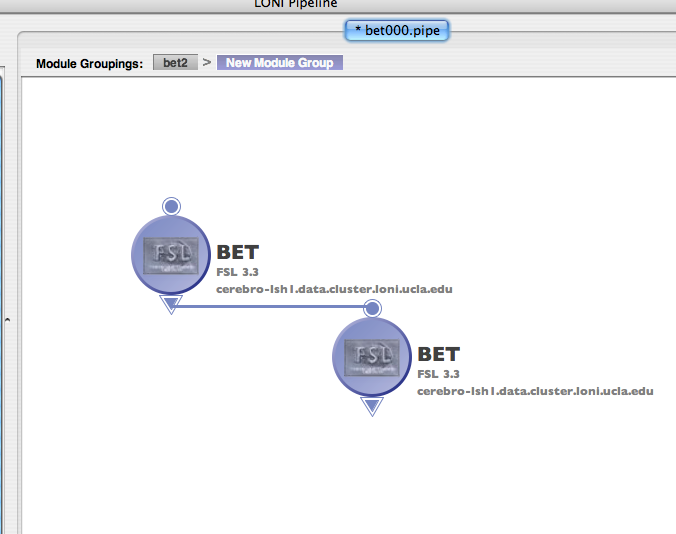
Task: Select the bet000.pipe workflow tab
Action: click(397, 31)
